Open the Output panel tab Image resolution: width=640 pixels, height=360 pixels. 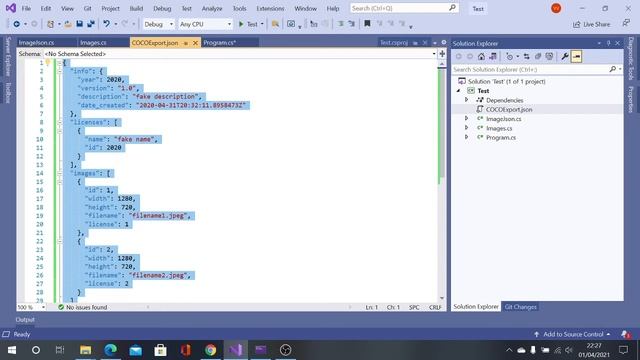coord(25,320)
